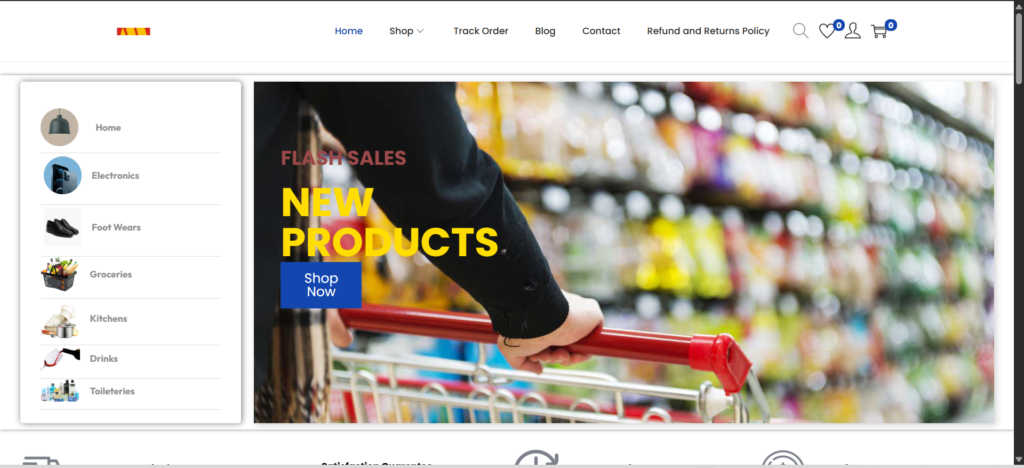Click the Home lamp category image
The width and height of the screenshot is (1024, 468).
pyautogui.click(x=59, y=127)
